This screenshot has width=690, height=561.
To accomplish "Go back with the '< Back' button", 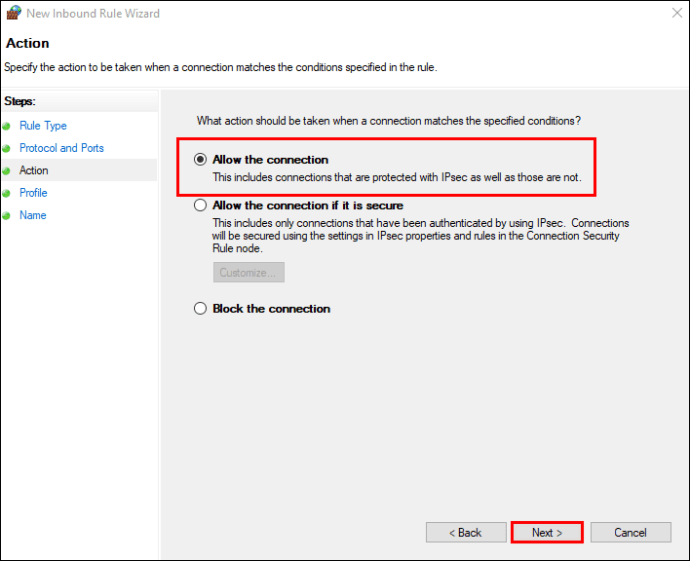I will 464,533.
